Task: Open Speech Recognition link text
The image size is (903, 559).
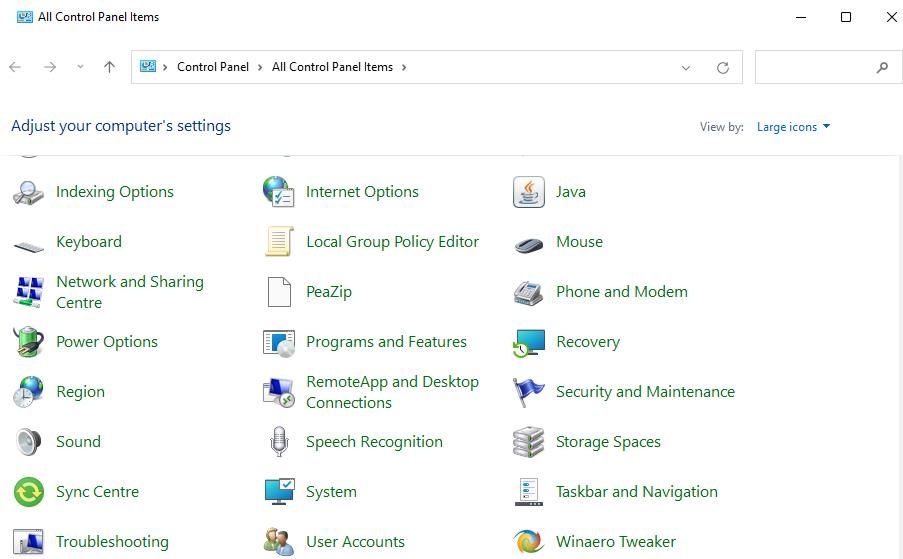Action: (374, 442)
